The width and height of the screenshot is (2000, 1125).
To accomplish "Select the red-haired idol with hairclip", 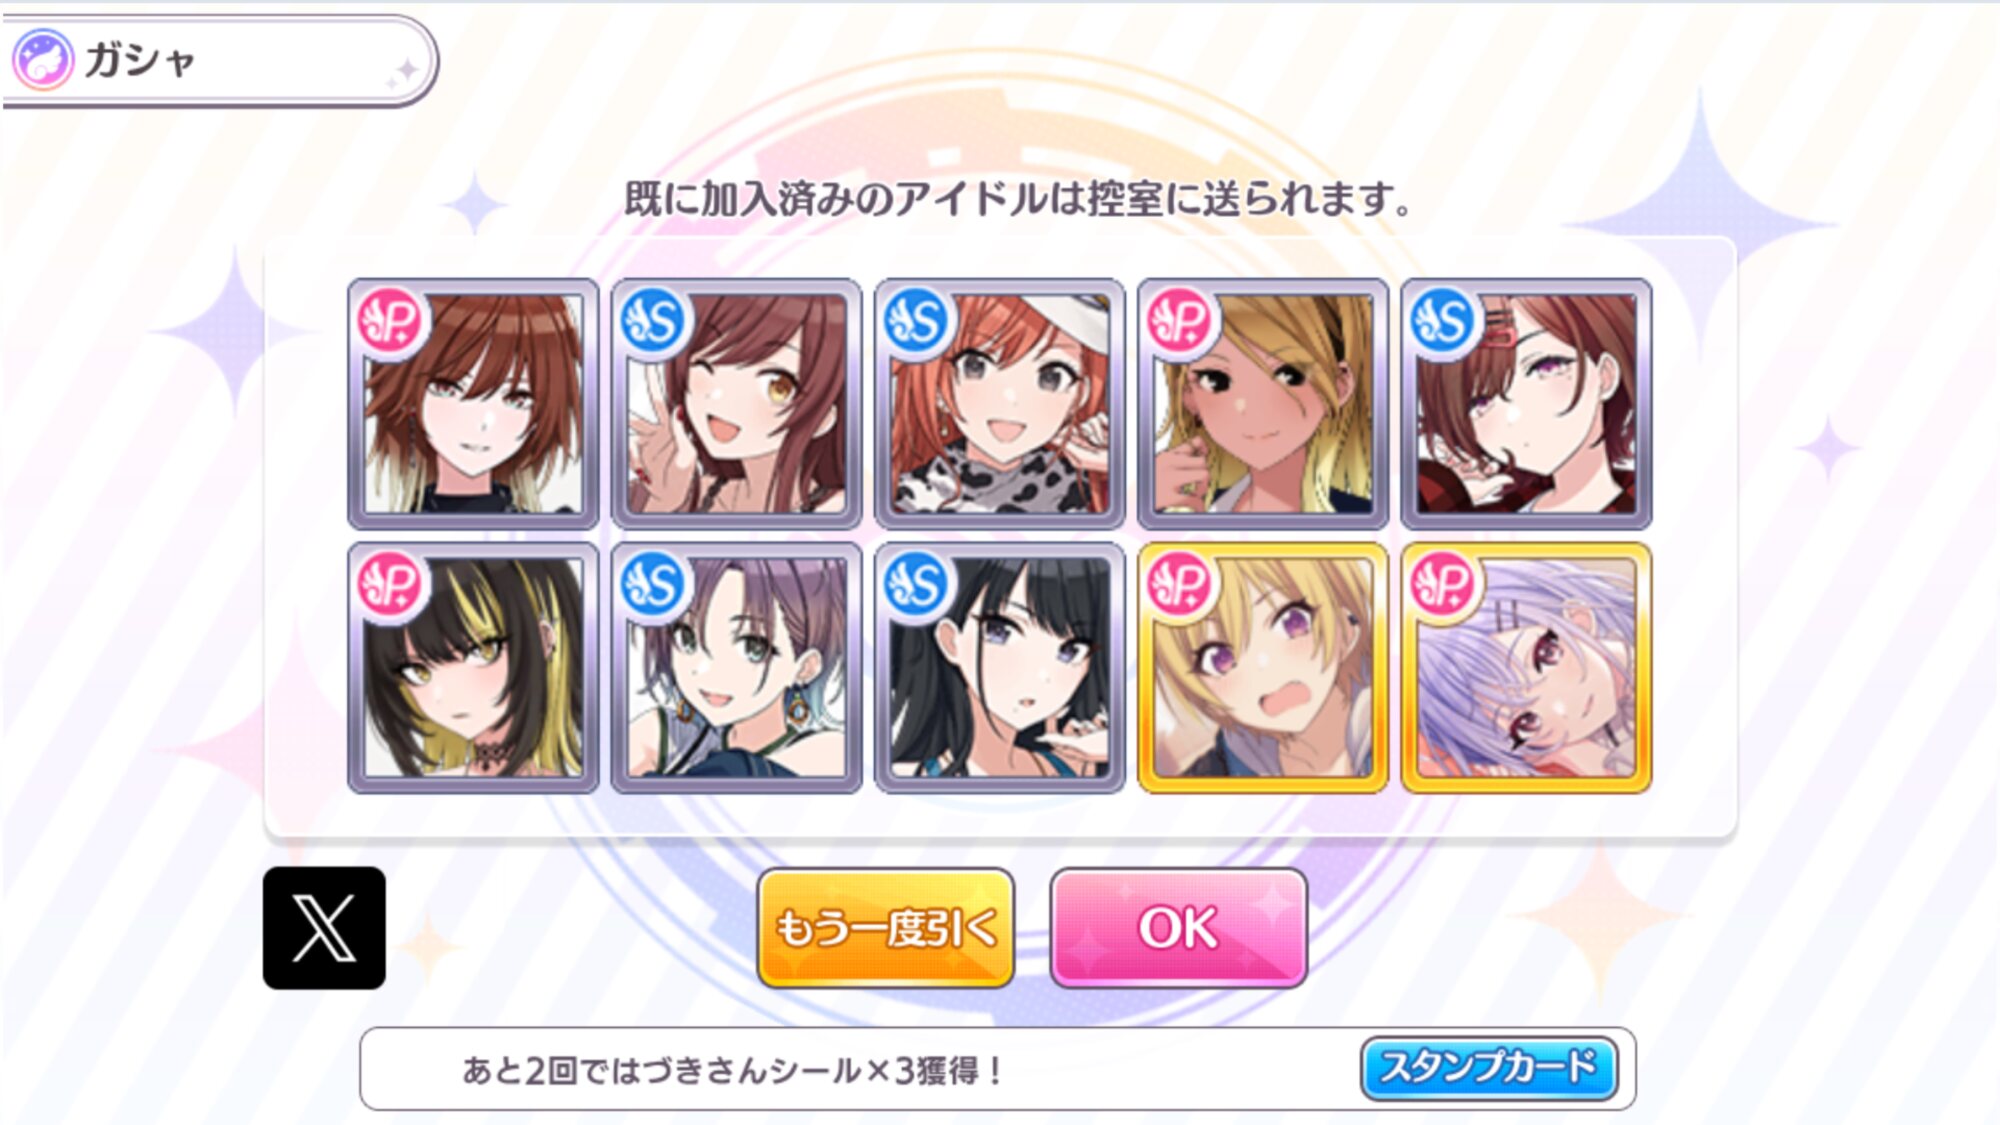I will click(x=1526, y=404).
